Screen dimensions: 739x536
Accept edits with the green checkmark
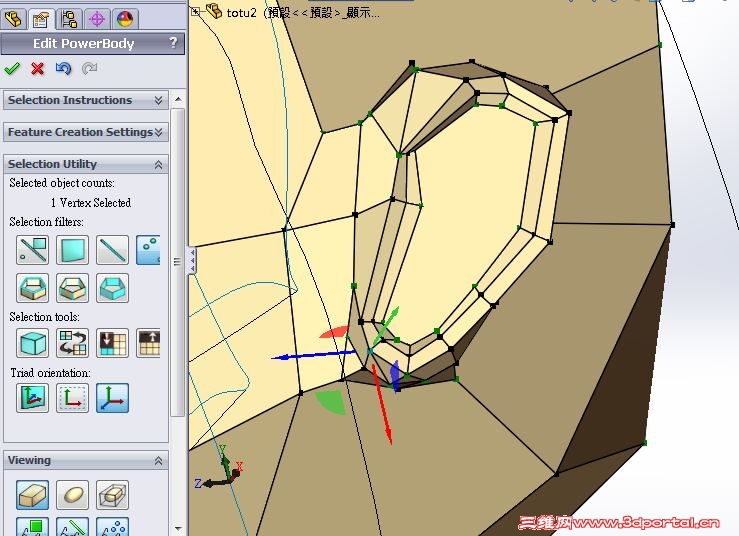12,68
